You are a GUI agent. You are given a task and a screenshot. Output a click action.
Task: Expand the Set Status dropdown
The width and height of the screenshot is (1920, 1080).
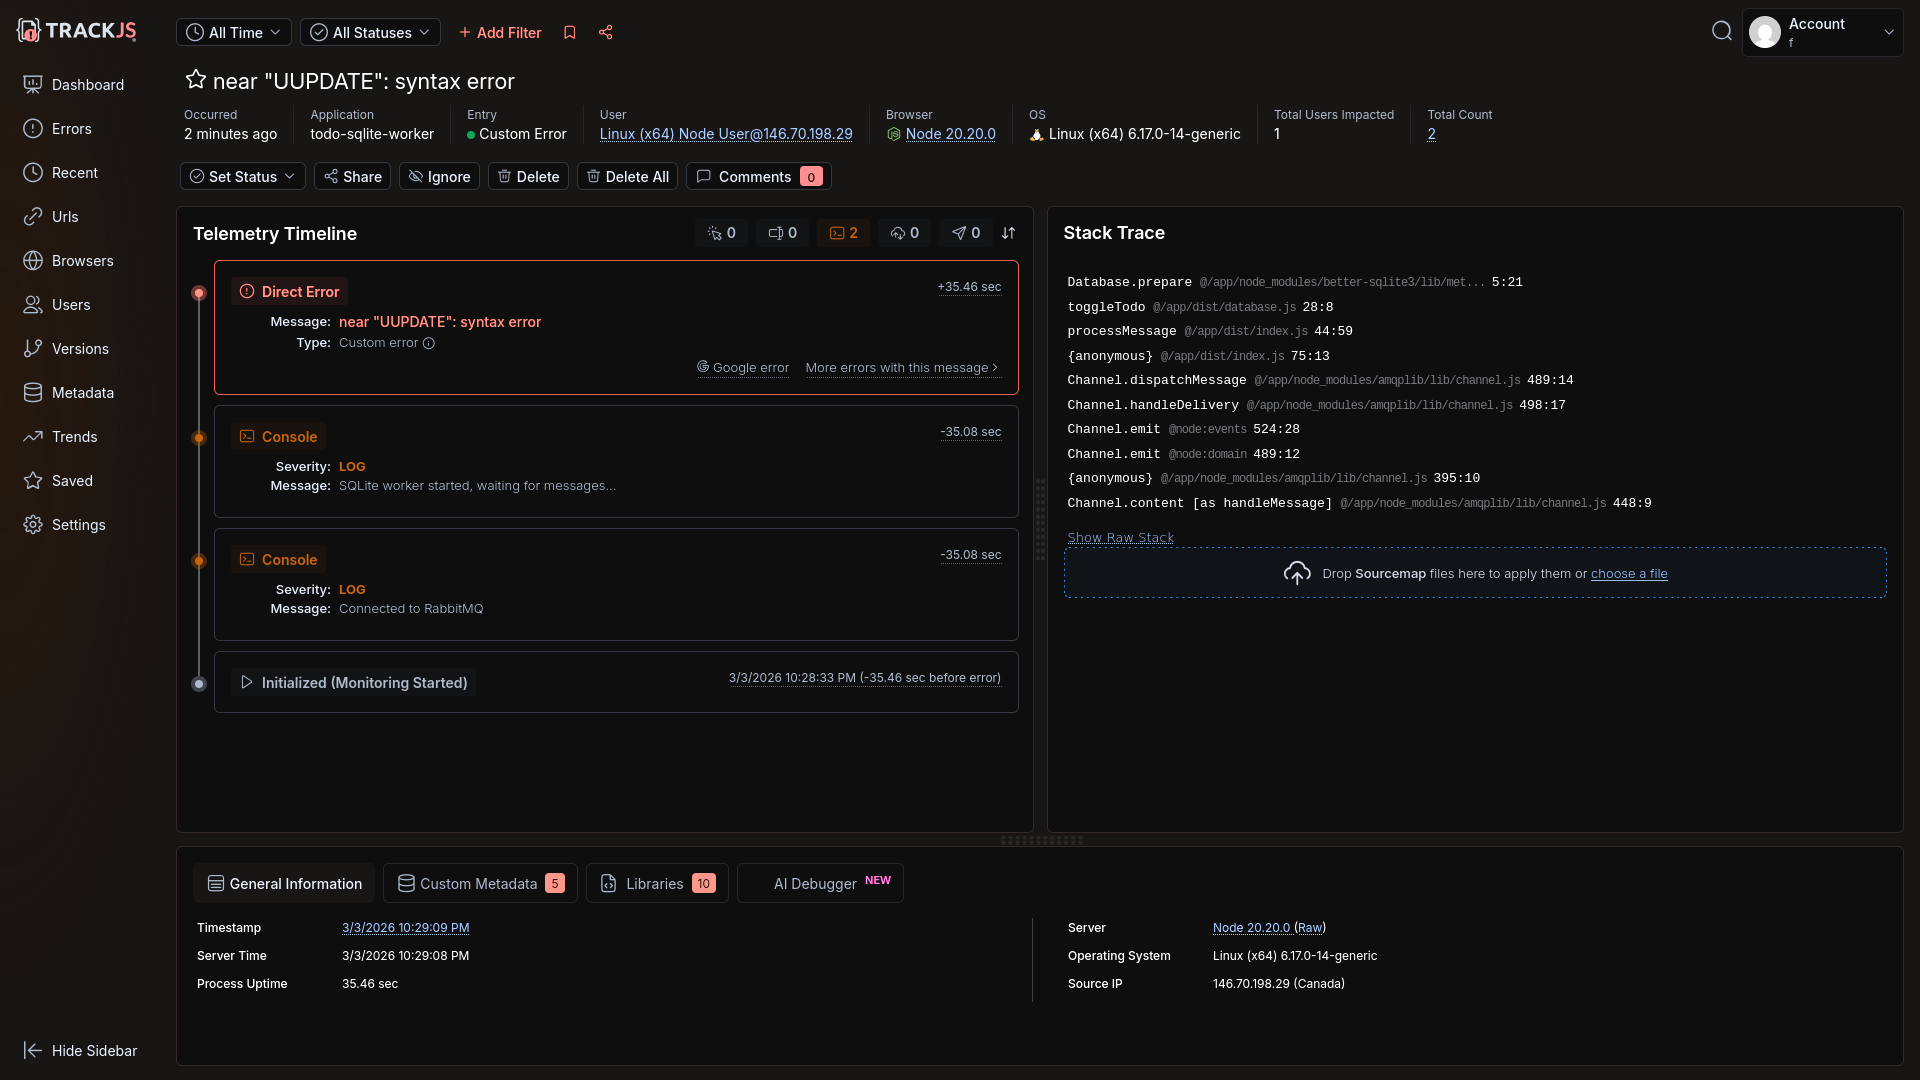(x=242, y=177)
